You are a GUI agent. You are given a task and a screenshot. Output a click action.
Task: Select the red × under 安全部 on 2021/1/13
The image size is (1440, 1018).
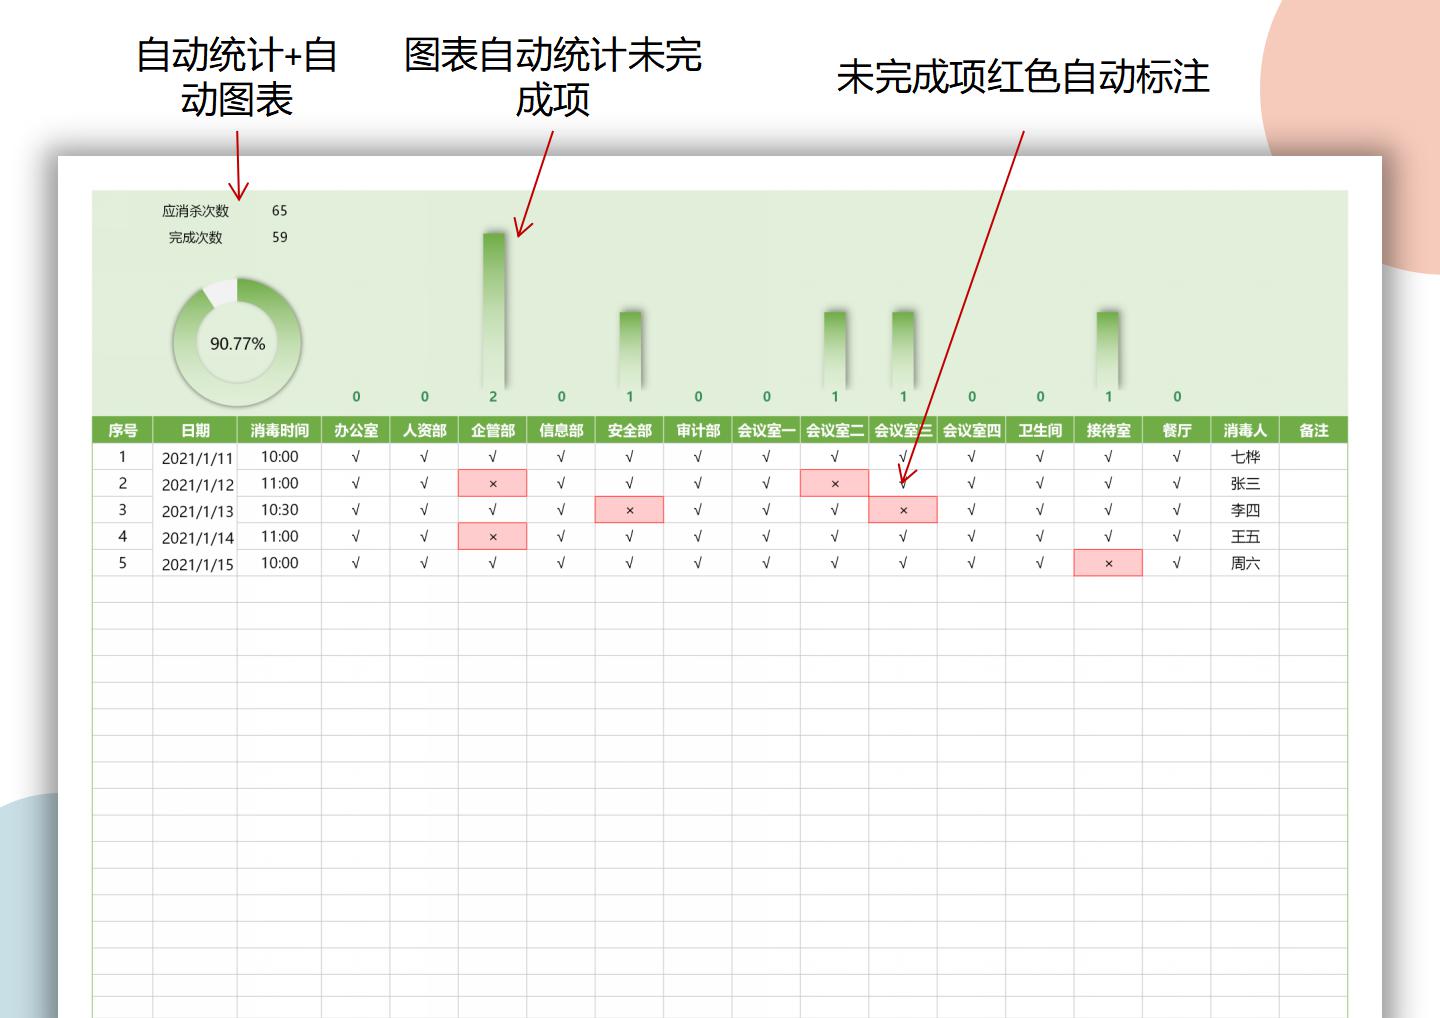(x=629, y=510)
